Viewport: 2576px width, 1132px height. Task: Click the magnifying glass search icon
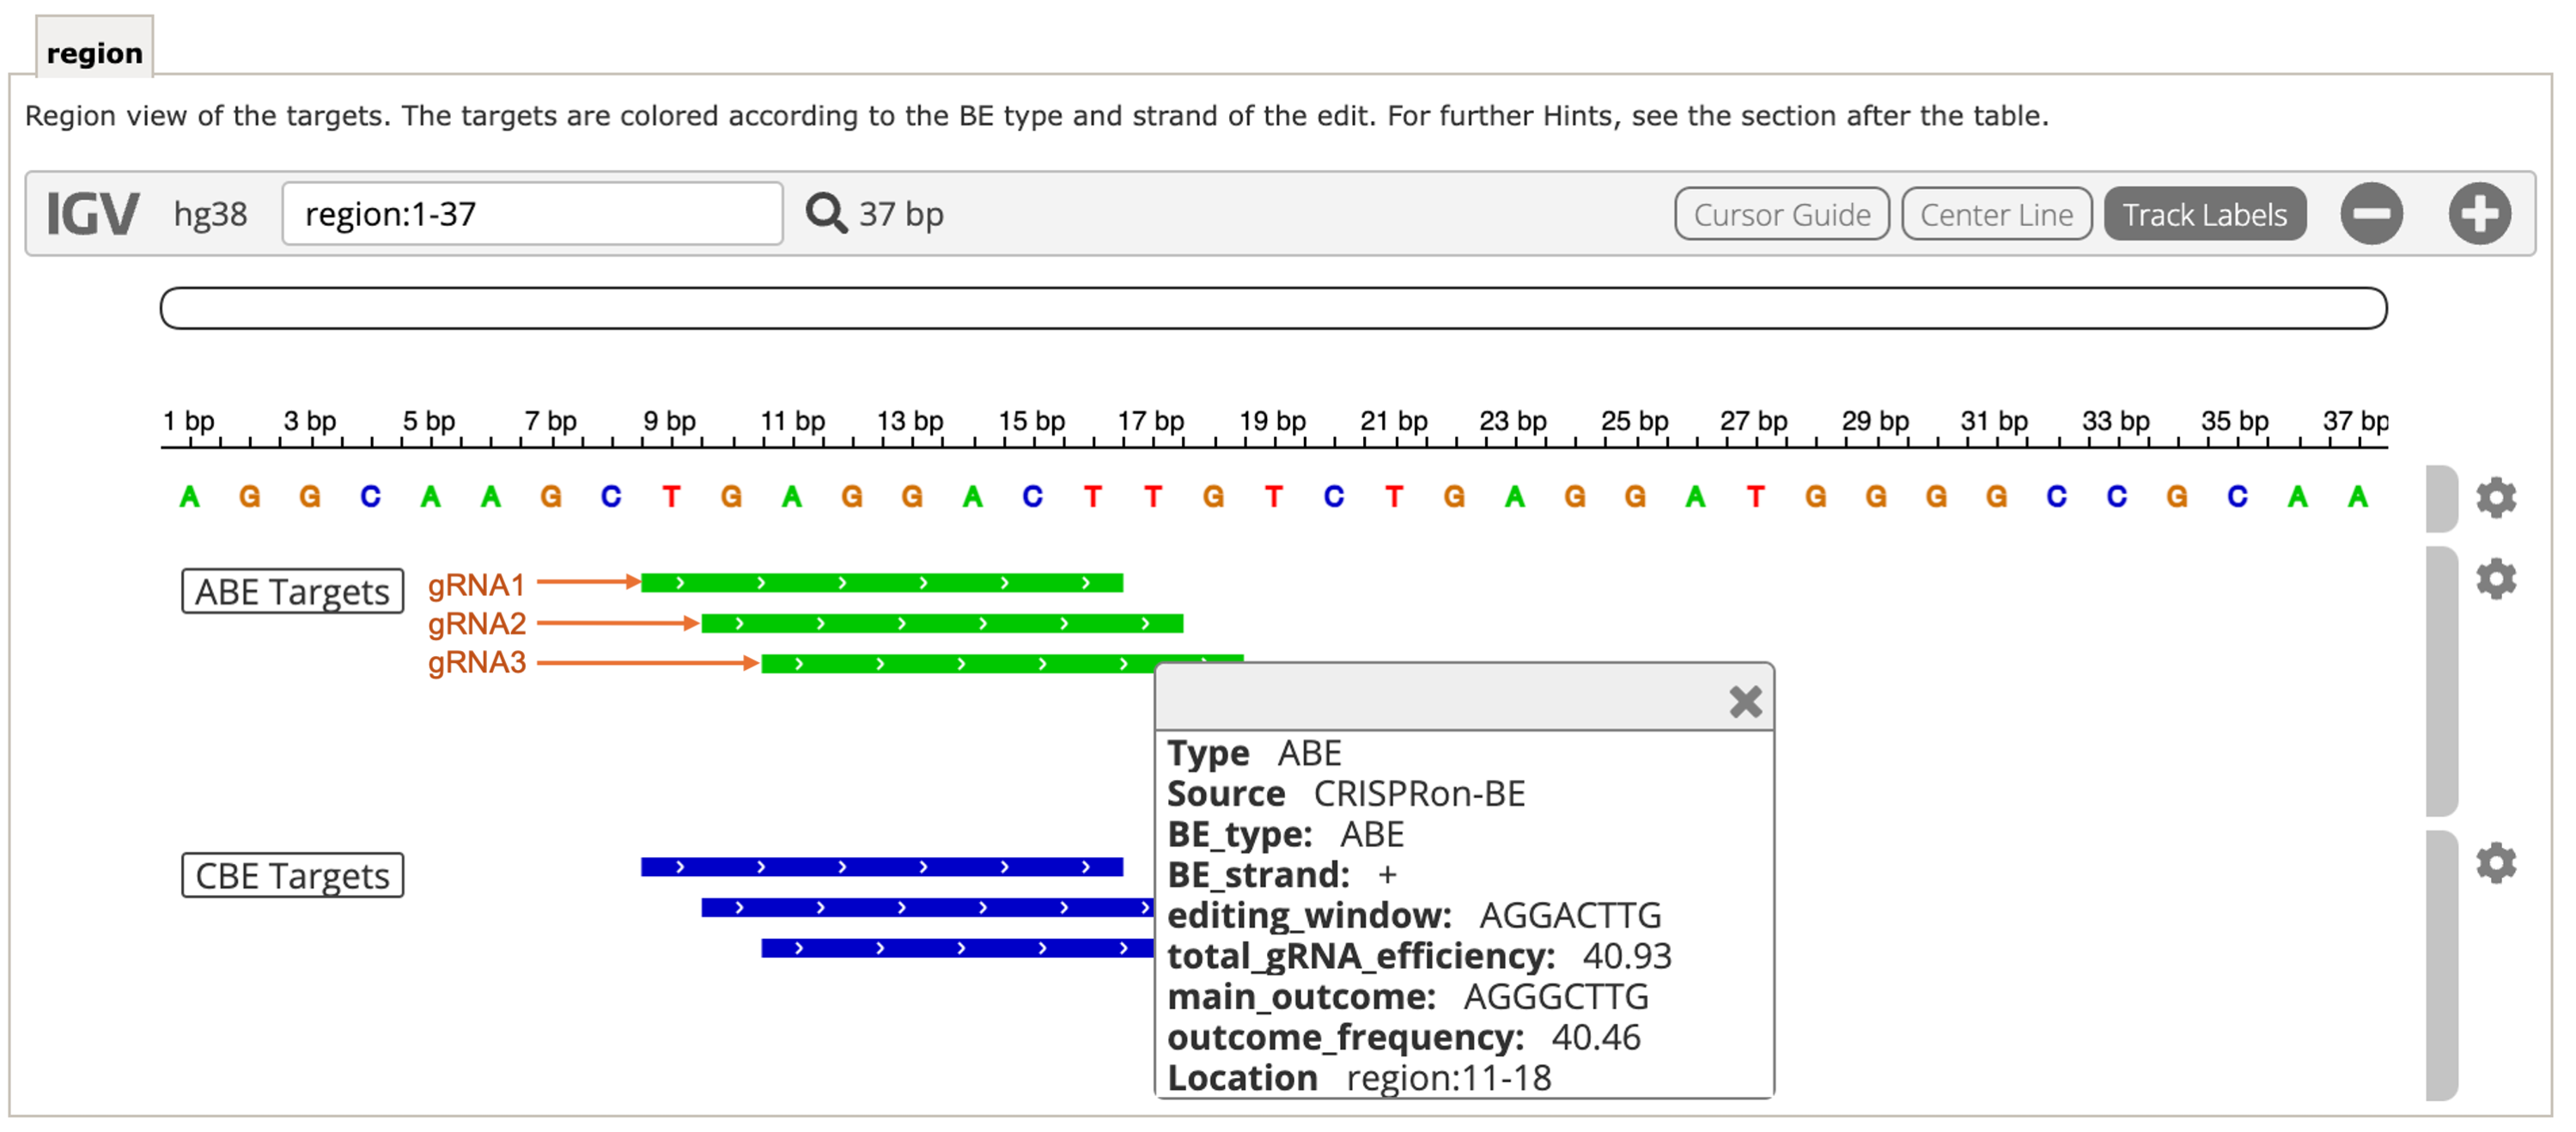(825, 213)
